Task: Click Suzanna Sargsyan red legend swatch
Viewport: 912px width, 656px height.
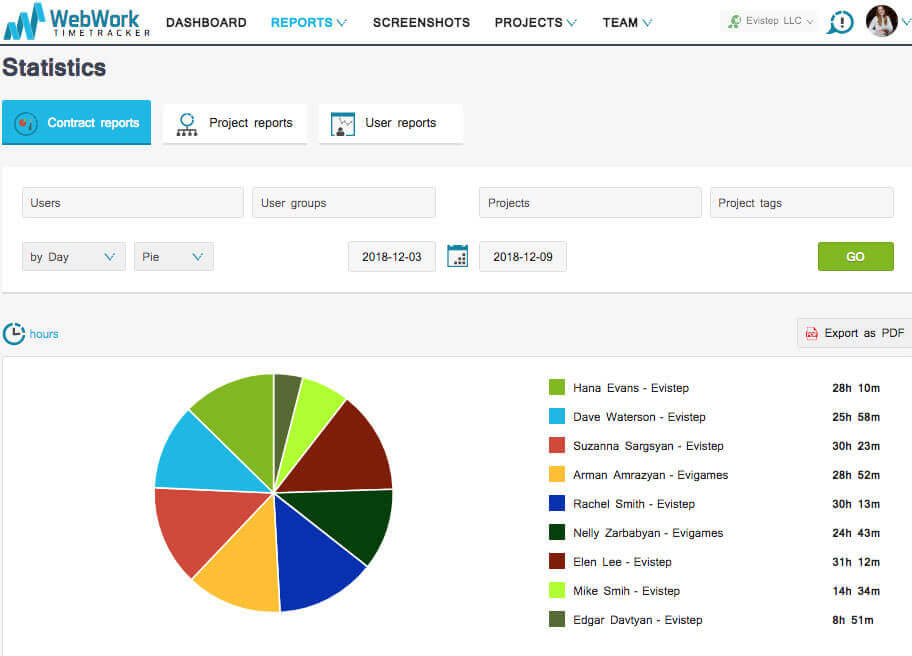Action: coord(557,445)
